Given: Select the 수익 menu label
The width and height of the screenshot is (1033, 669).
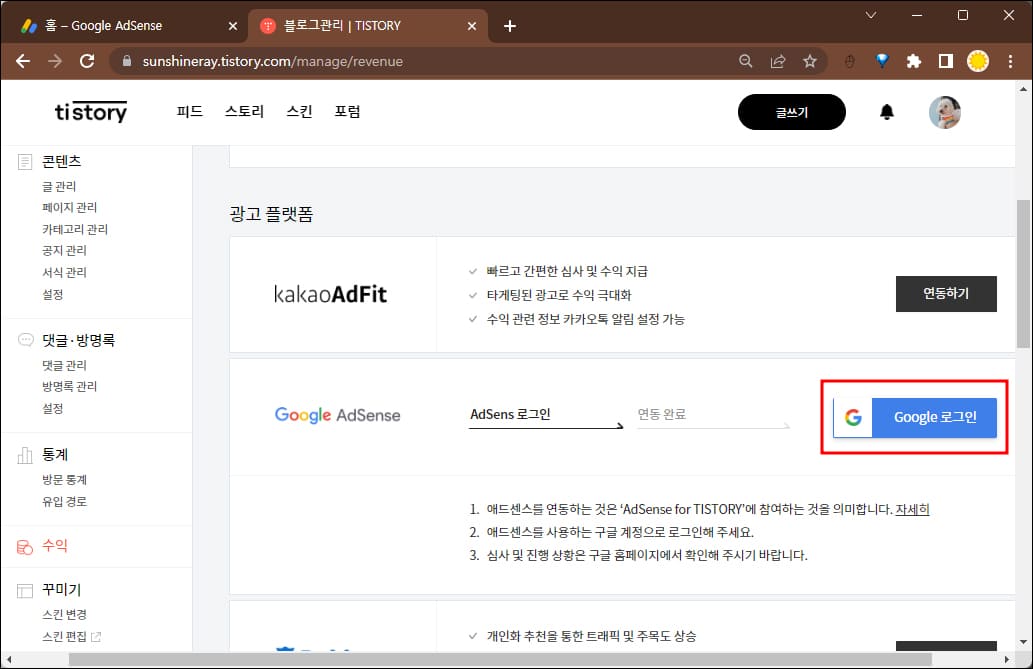Looking at the screenshot, I should click(x=55, y=546).
